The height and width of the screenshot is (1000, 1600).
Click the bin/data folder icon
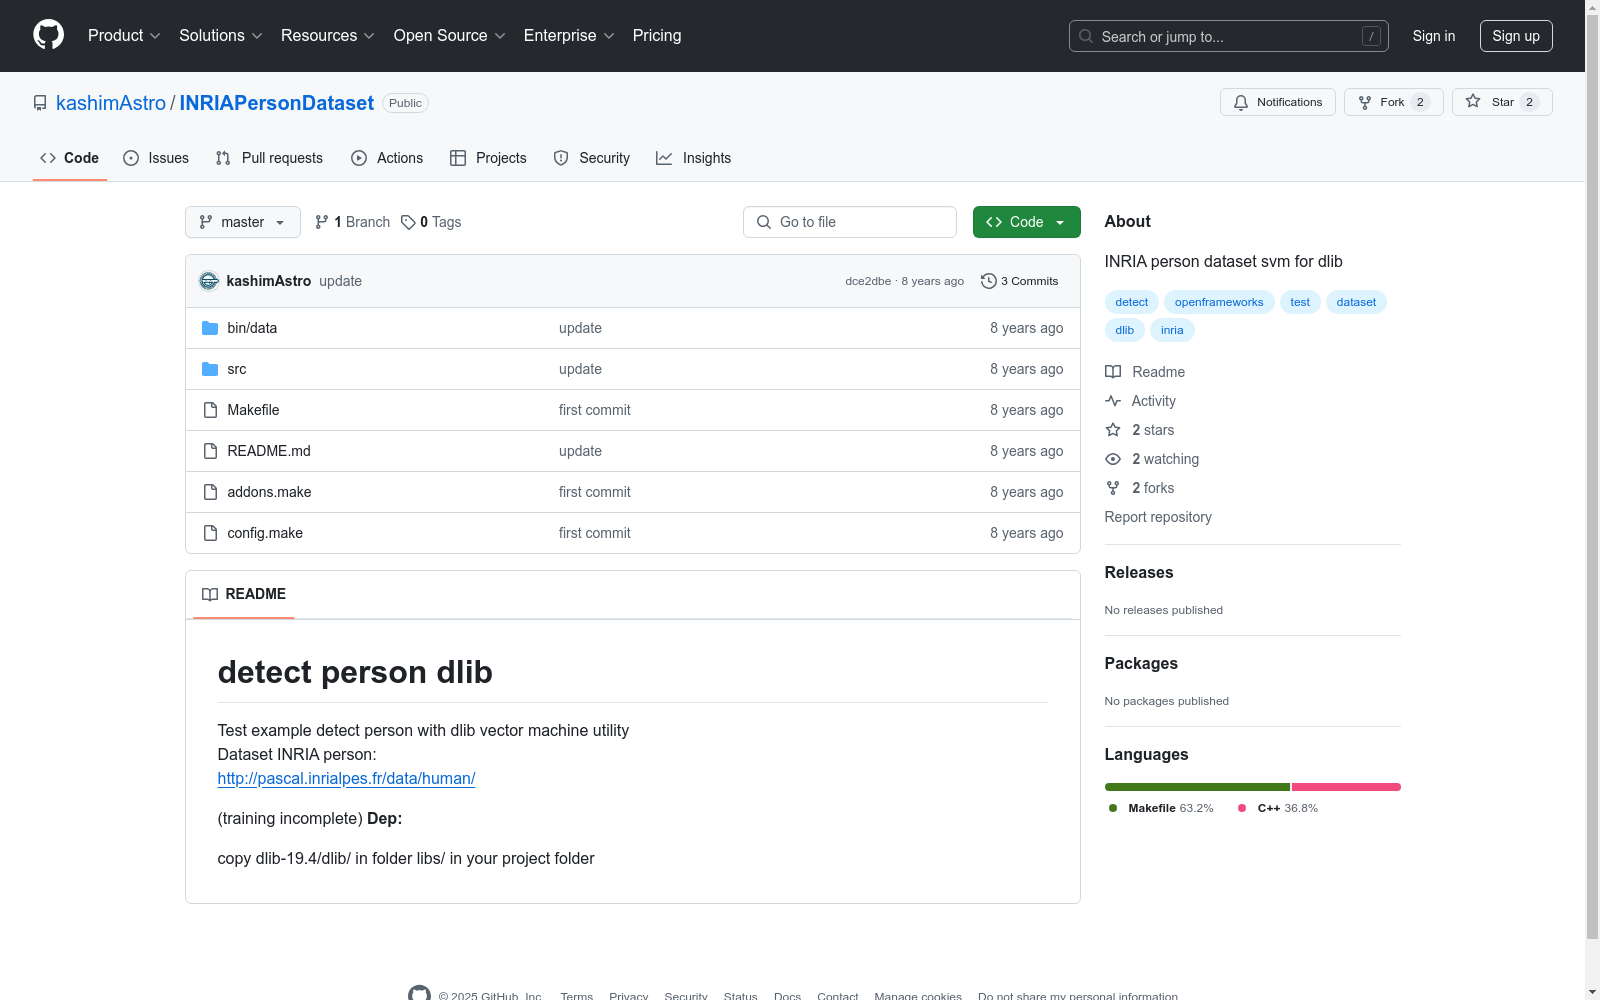coord(210,328)
